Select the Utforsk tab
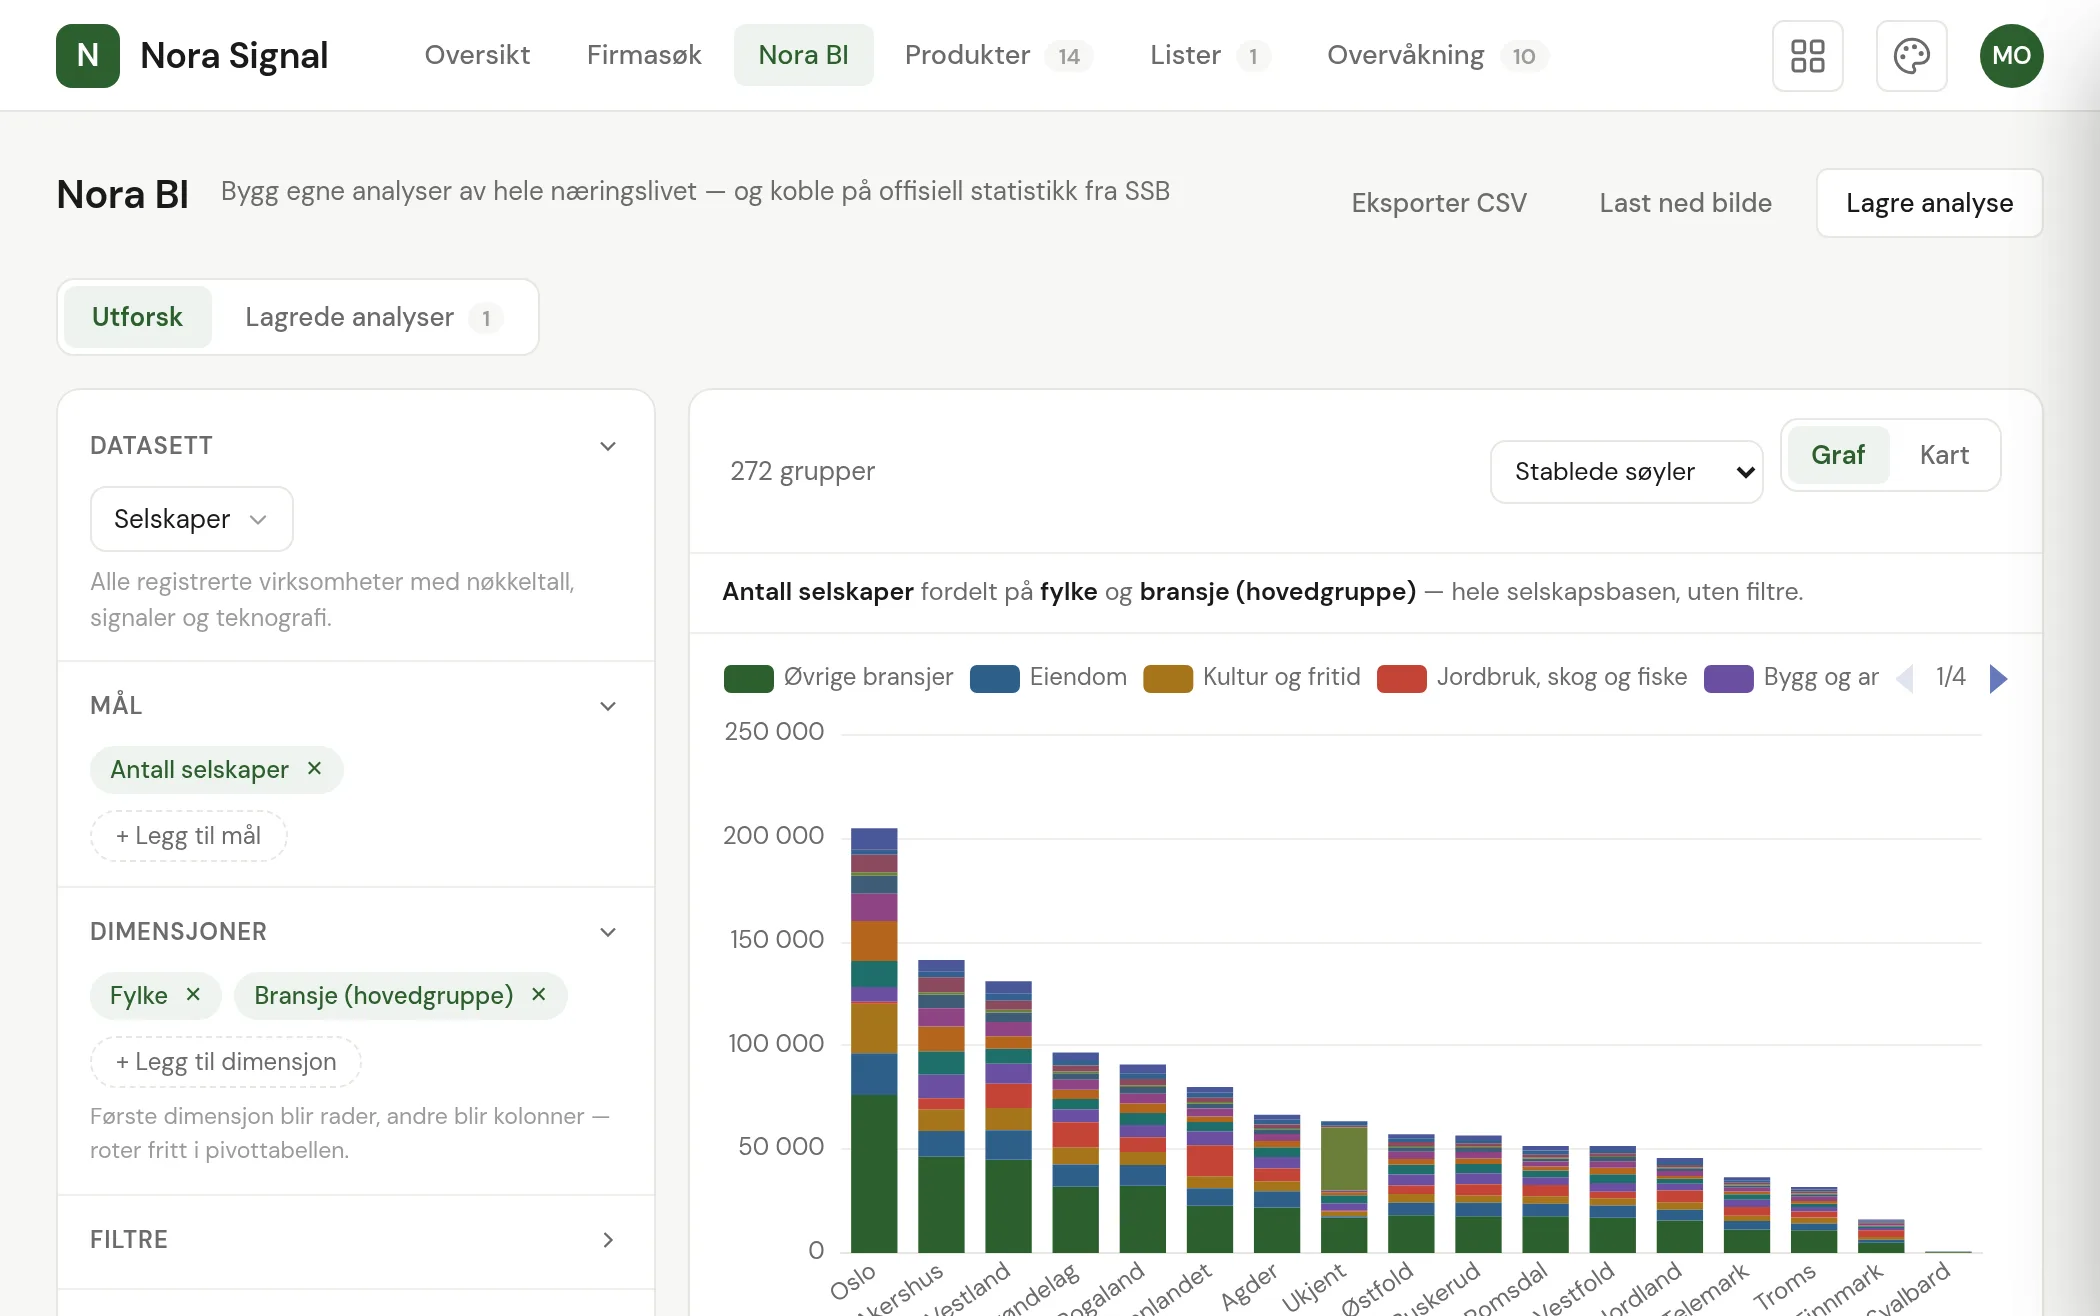2100x1316 pixels. [137, 317]
